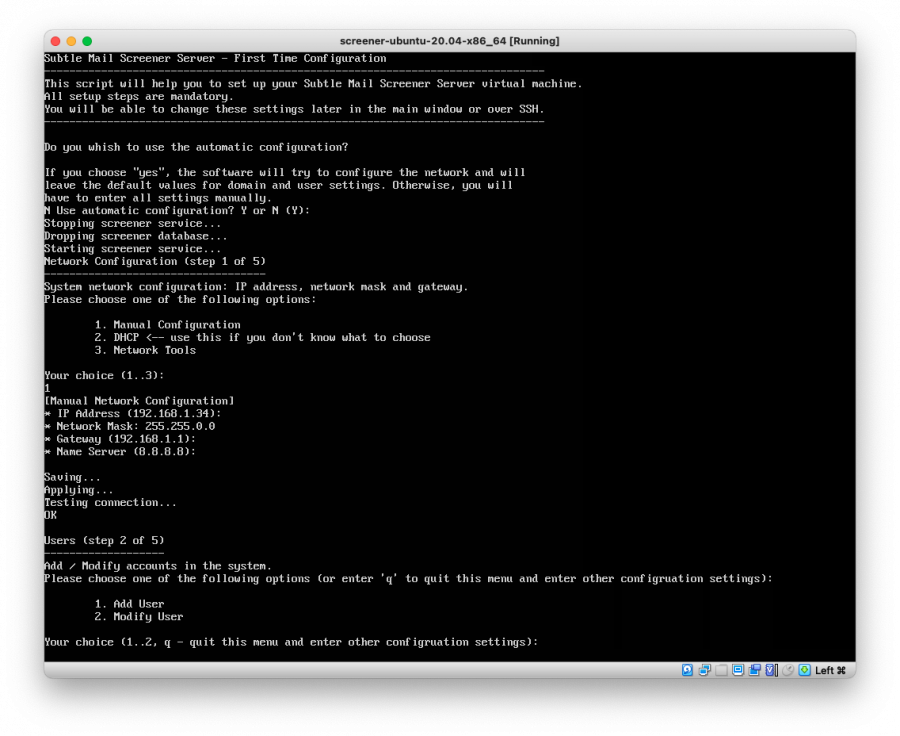Click the hard disk activity status icon
900x736 pixels.
(x=687, y=670)
